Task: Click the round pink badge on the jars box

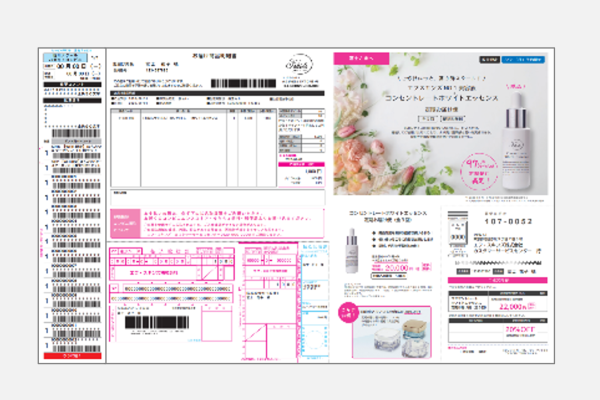Action: (x=348, y=312)
